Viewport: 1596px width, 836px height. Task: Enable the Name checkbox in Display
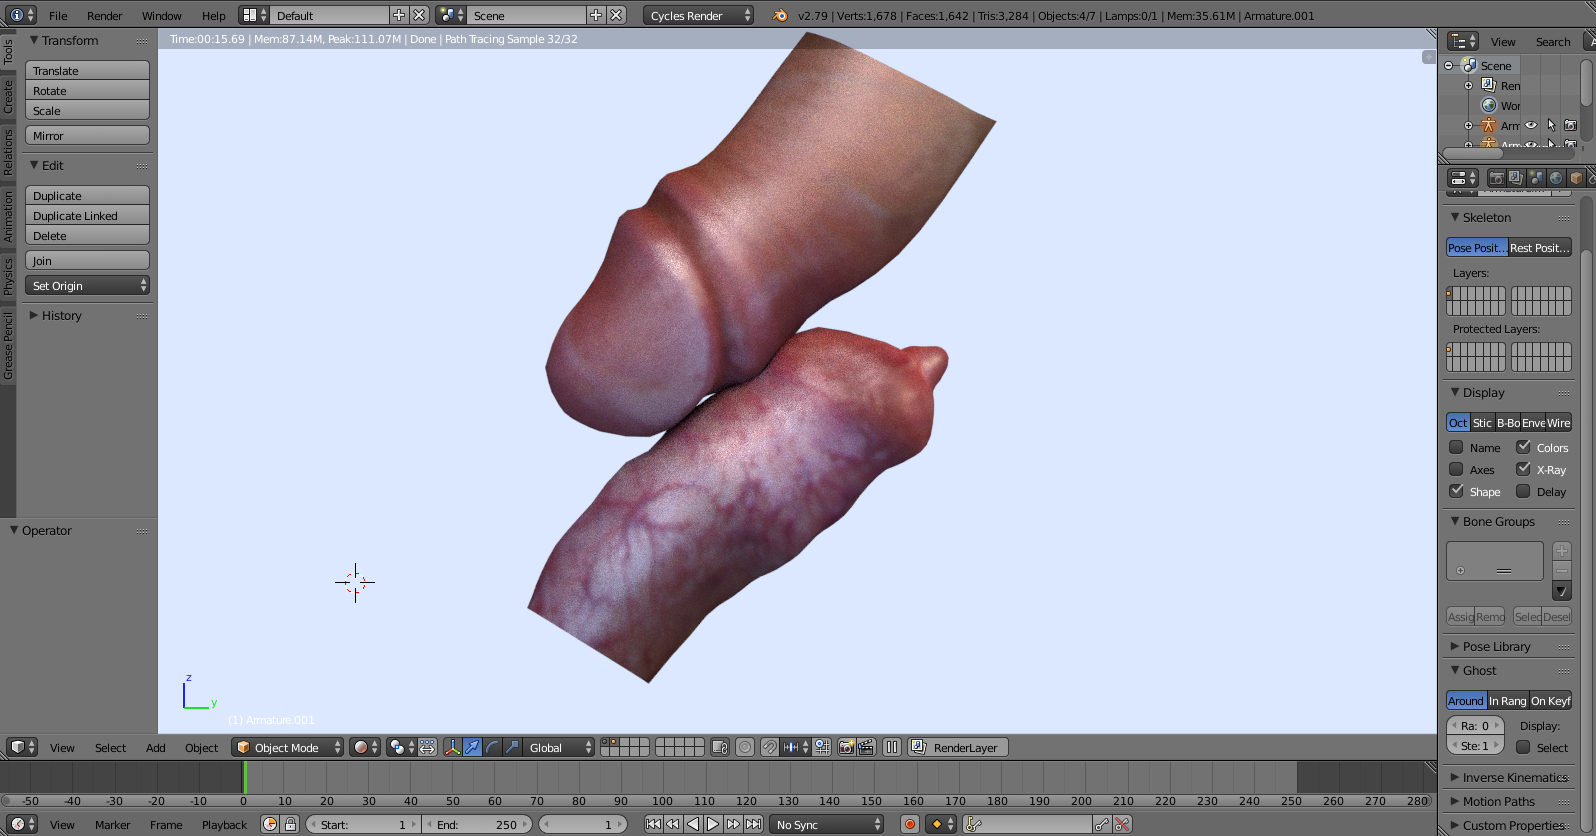click(x=1456, y=447)
